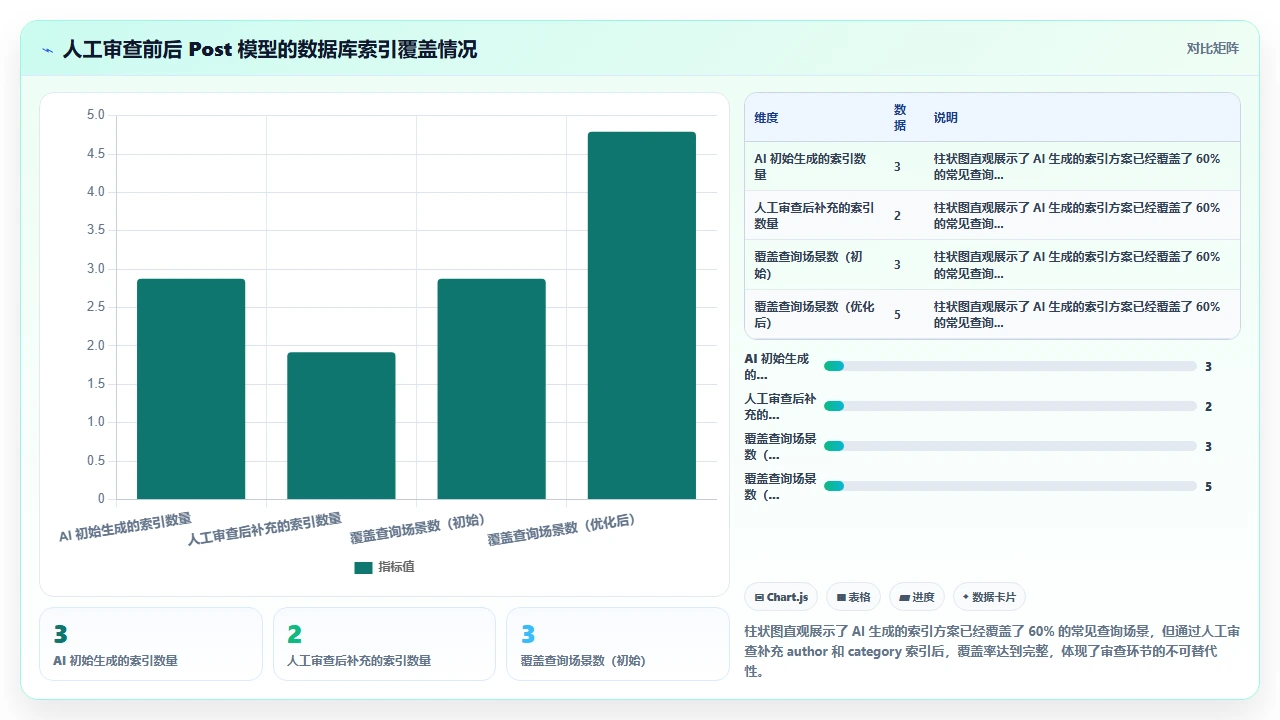1280x720 pixels.
Task: Click table cell 覆盖查询场景数（优化后）
Action: (x=815, y=315)
